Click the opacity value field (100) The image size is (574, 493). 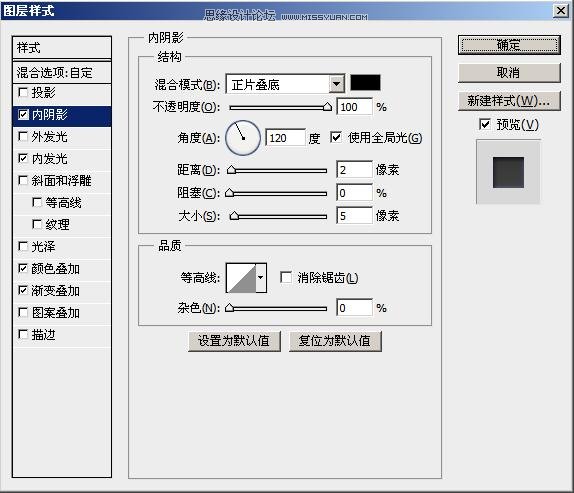tap(354, 107)
